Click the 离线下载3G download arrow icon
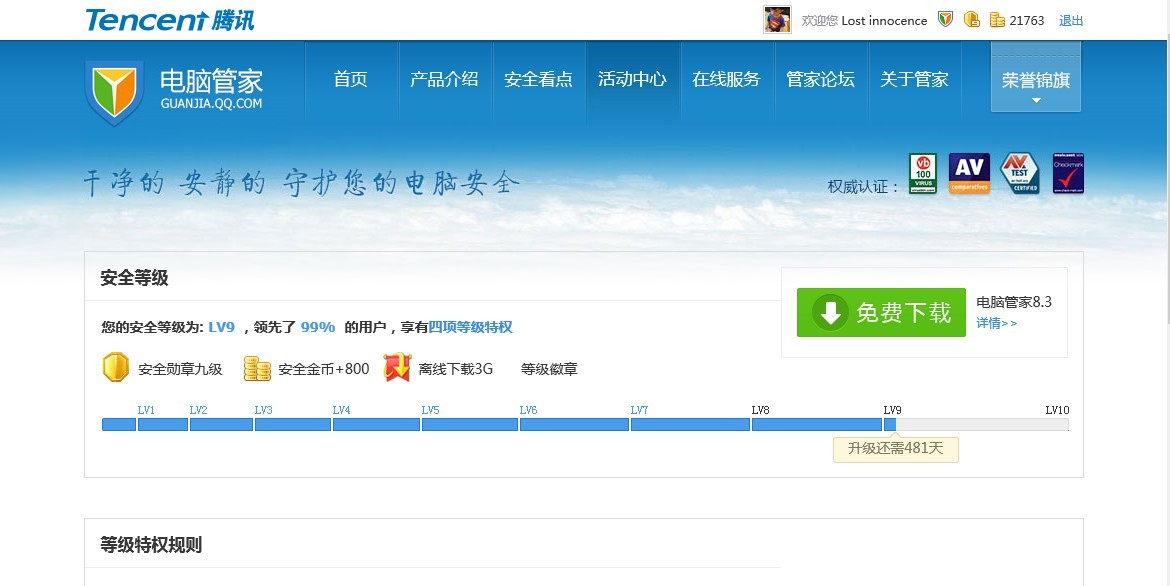 [397, 368]
